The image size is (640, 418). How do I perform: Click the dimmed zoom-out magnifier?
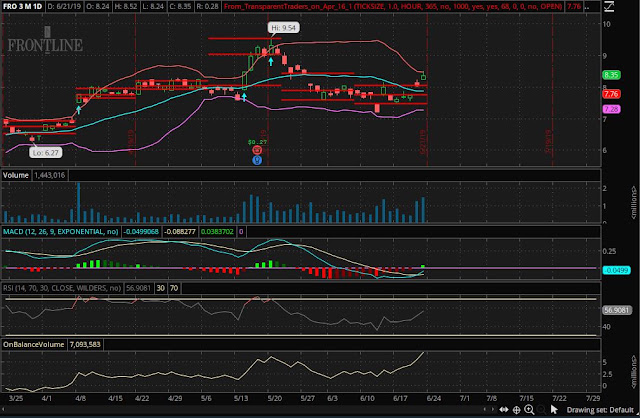coord(541,409)
